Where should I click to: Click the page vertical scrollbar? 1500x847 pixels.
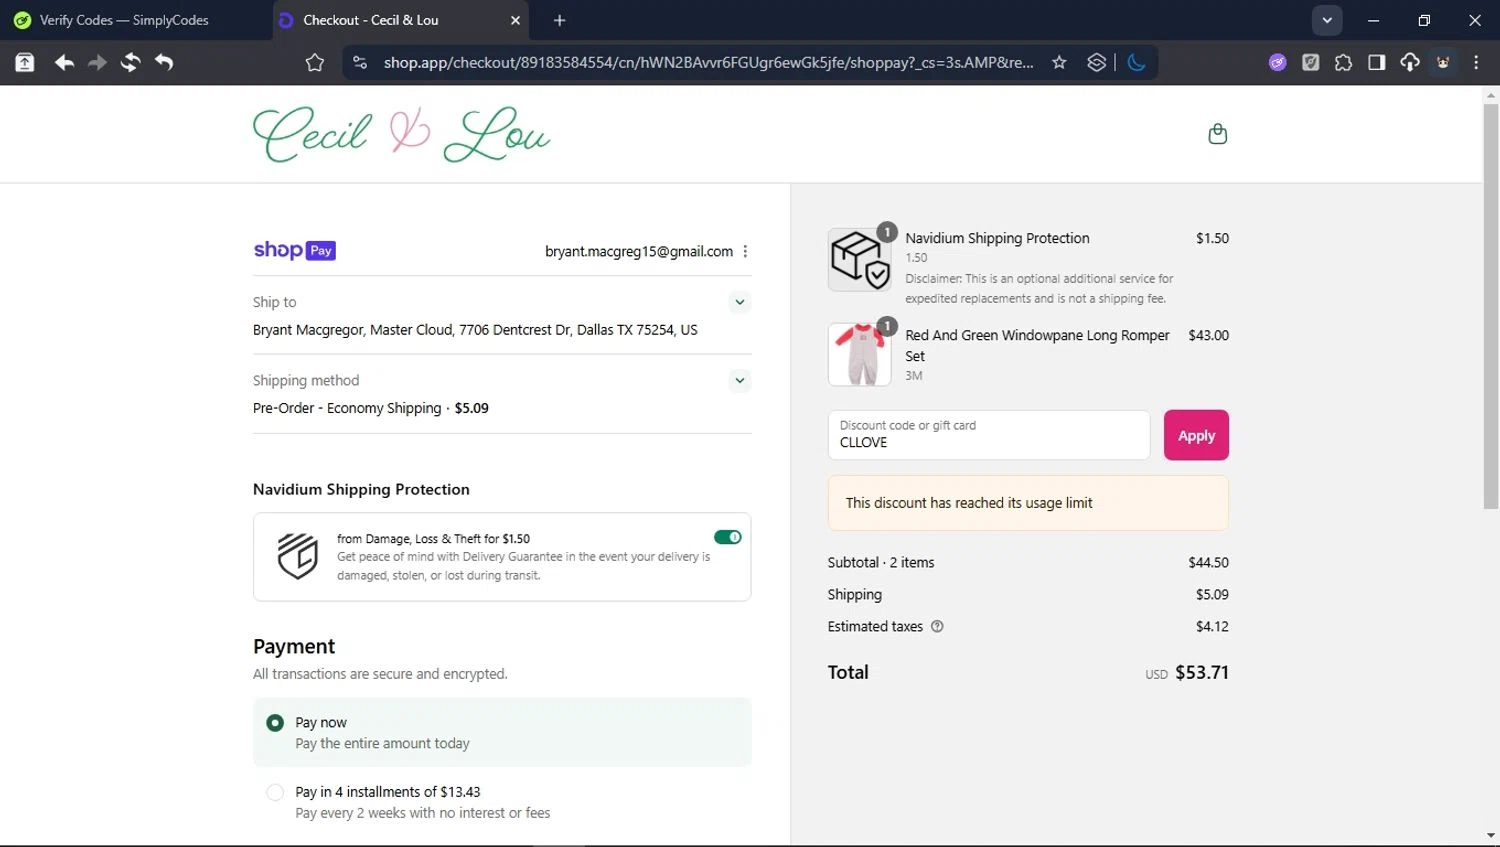[1491, 305]
